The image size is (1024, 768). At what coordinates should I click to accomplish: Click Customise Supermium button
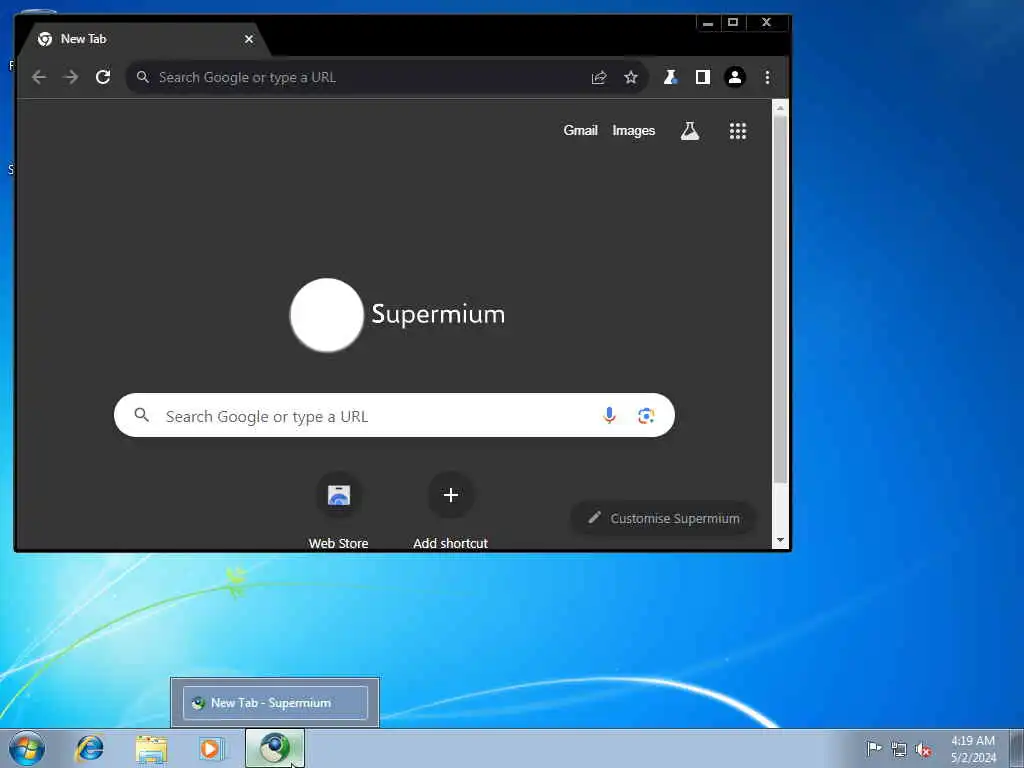(664, 519)
